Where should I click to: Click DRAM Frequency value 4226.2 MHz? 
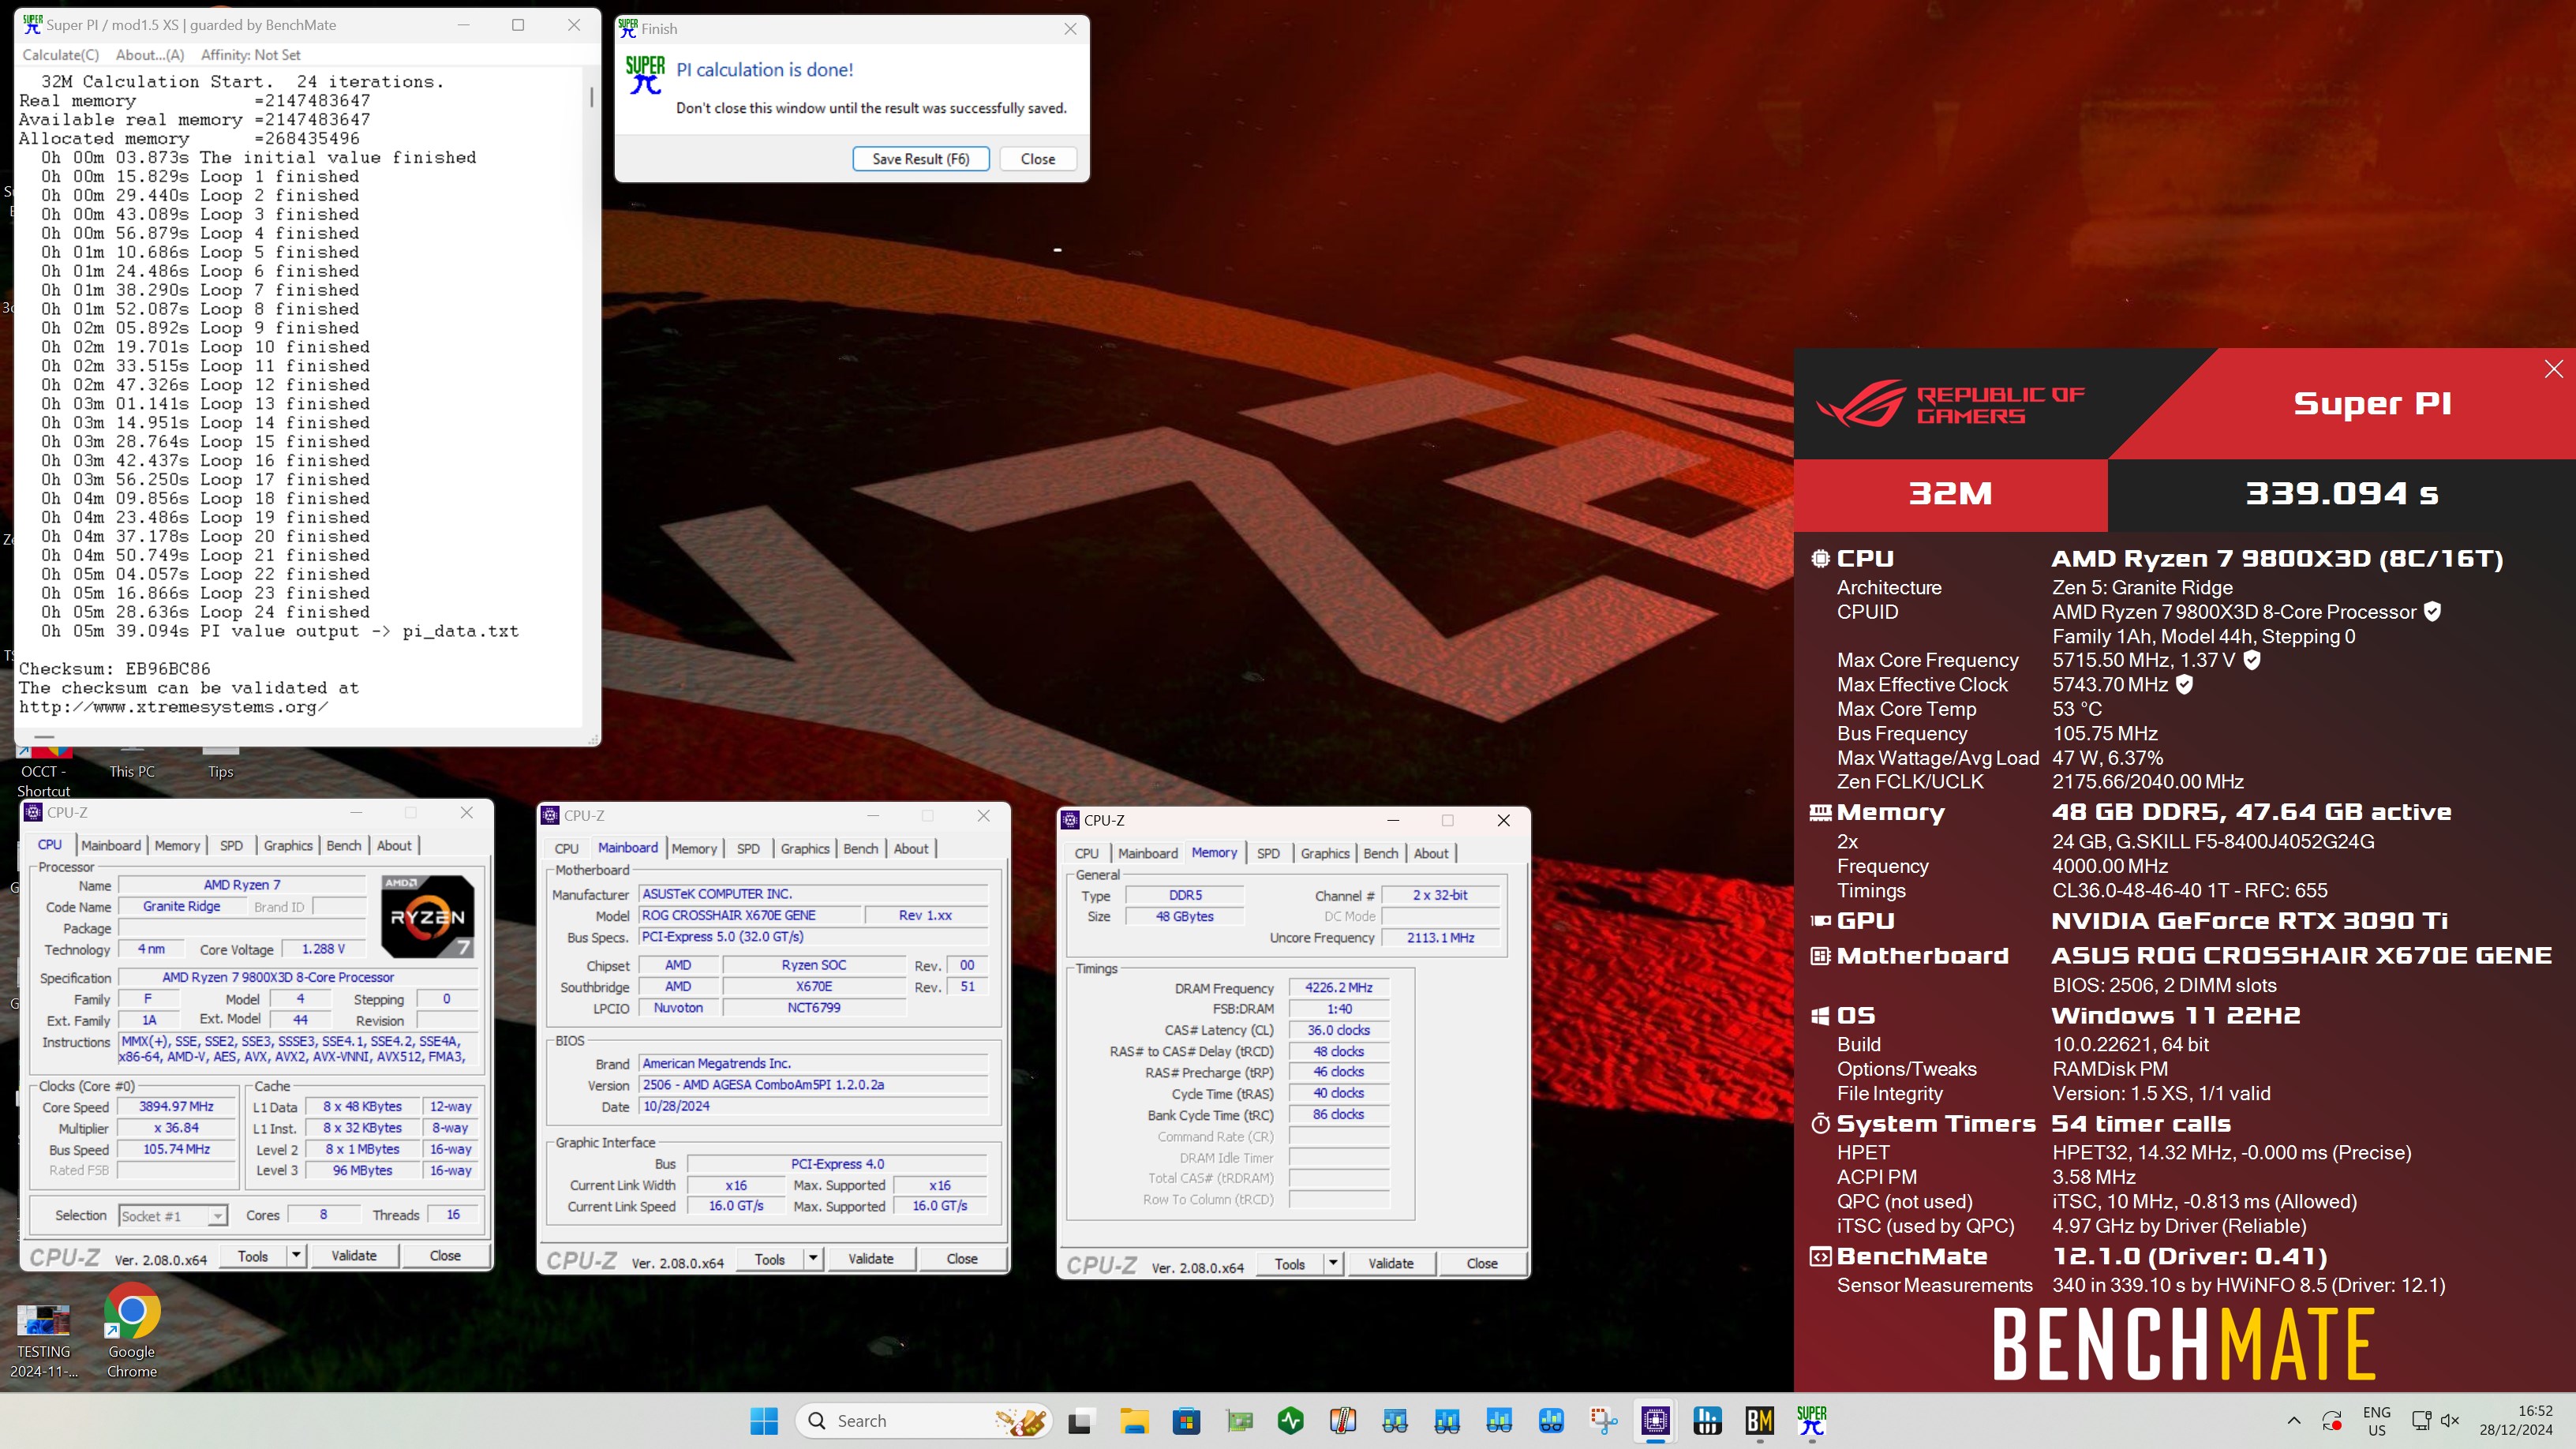(1338, 988)
